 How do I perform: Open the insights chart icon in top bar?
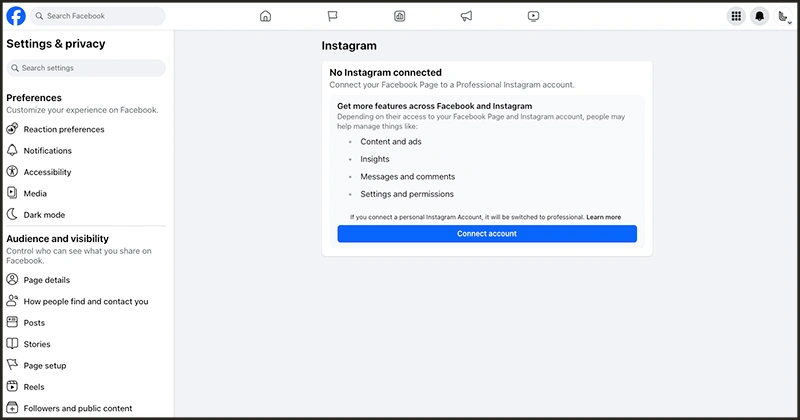pos(399,16)
